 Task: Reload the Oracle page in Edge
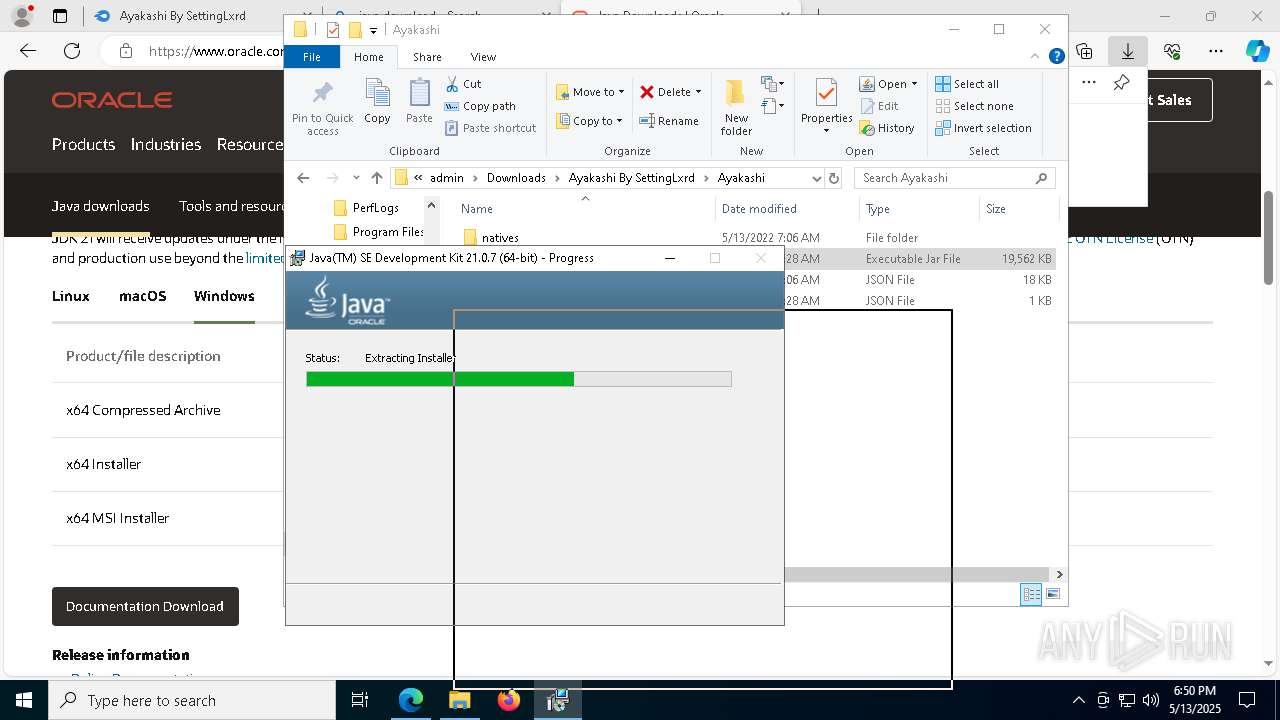(x=72, y=51)
